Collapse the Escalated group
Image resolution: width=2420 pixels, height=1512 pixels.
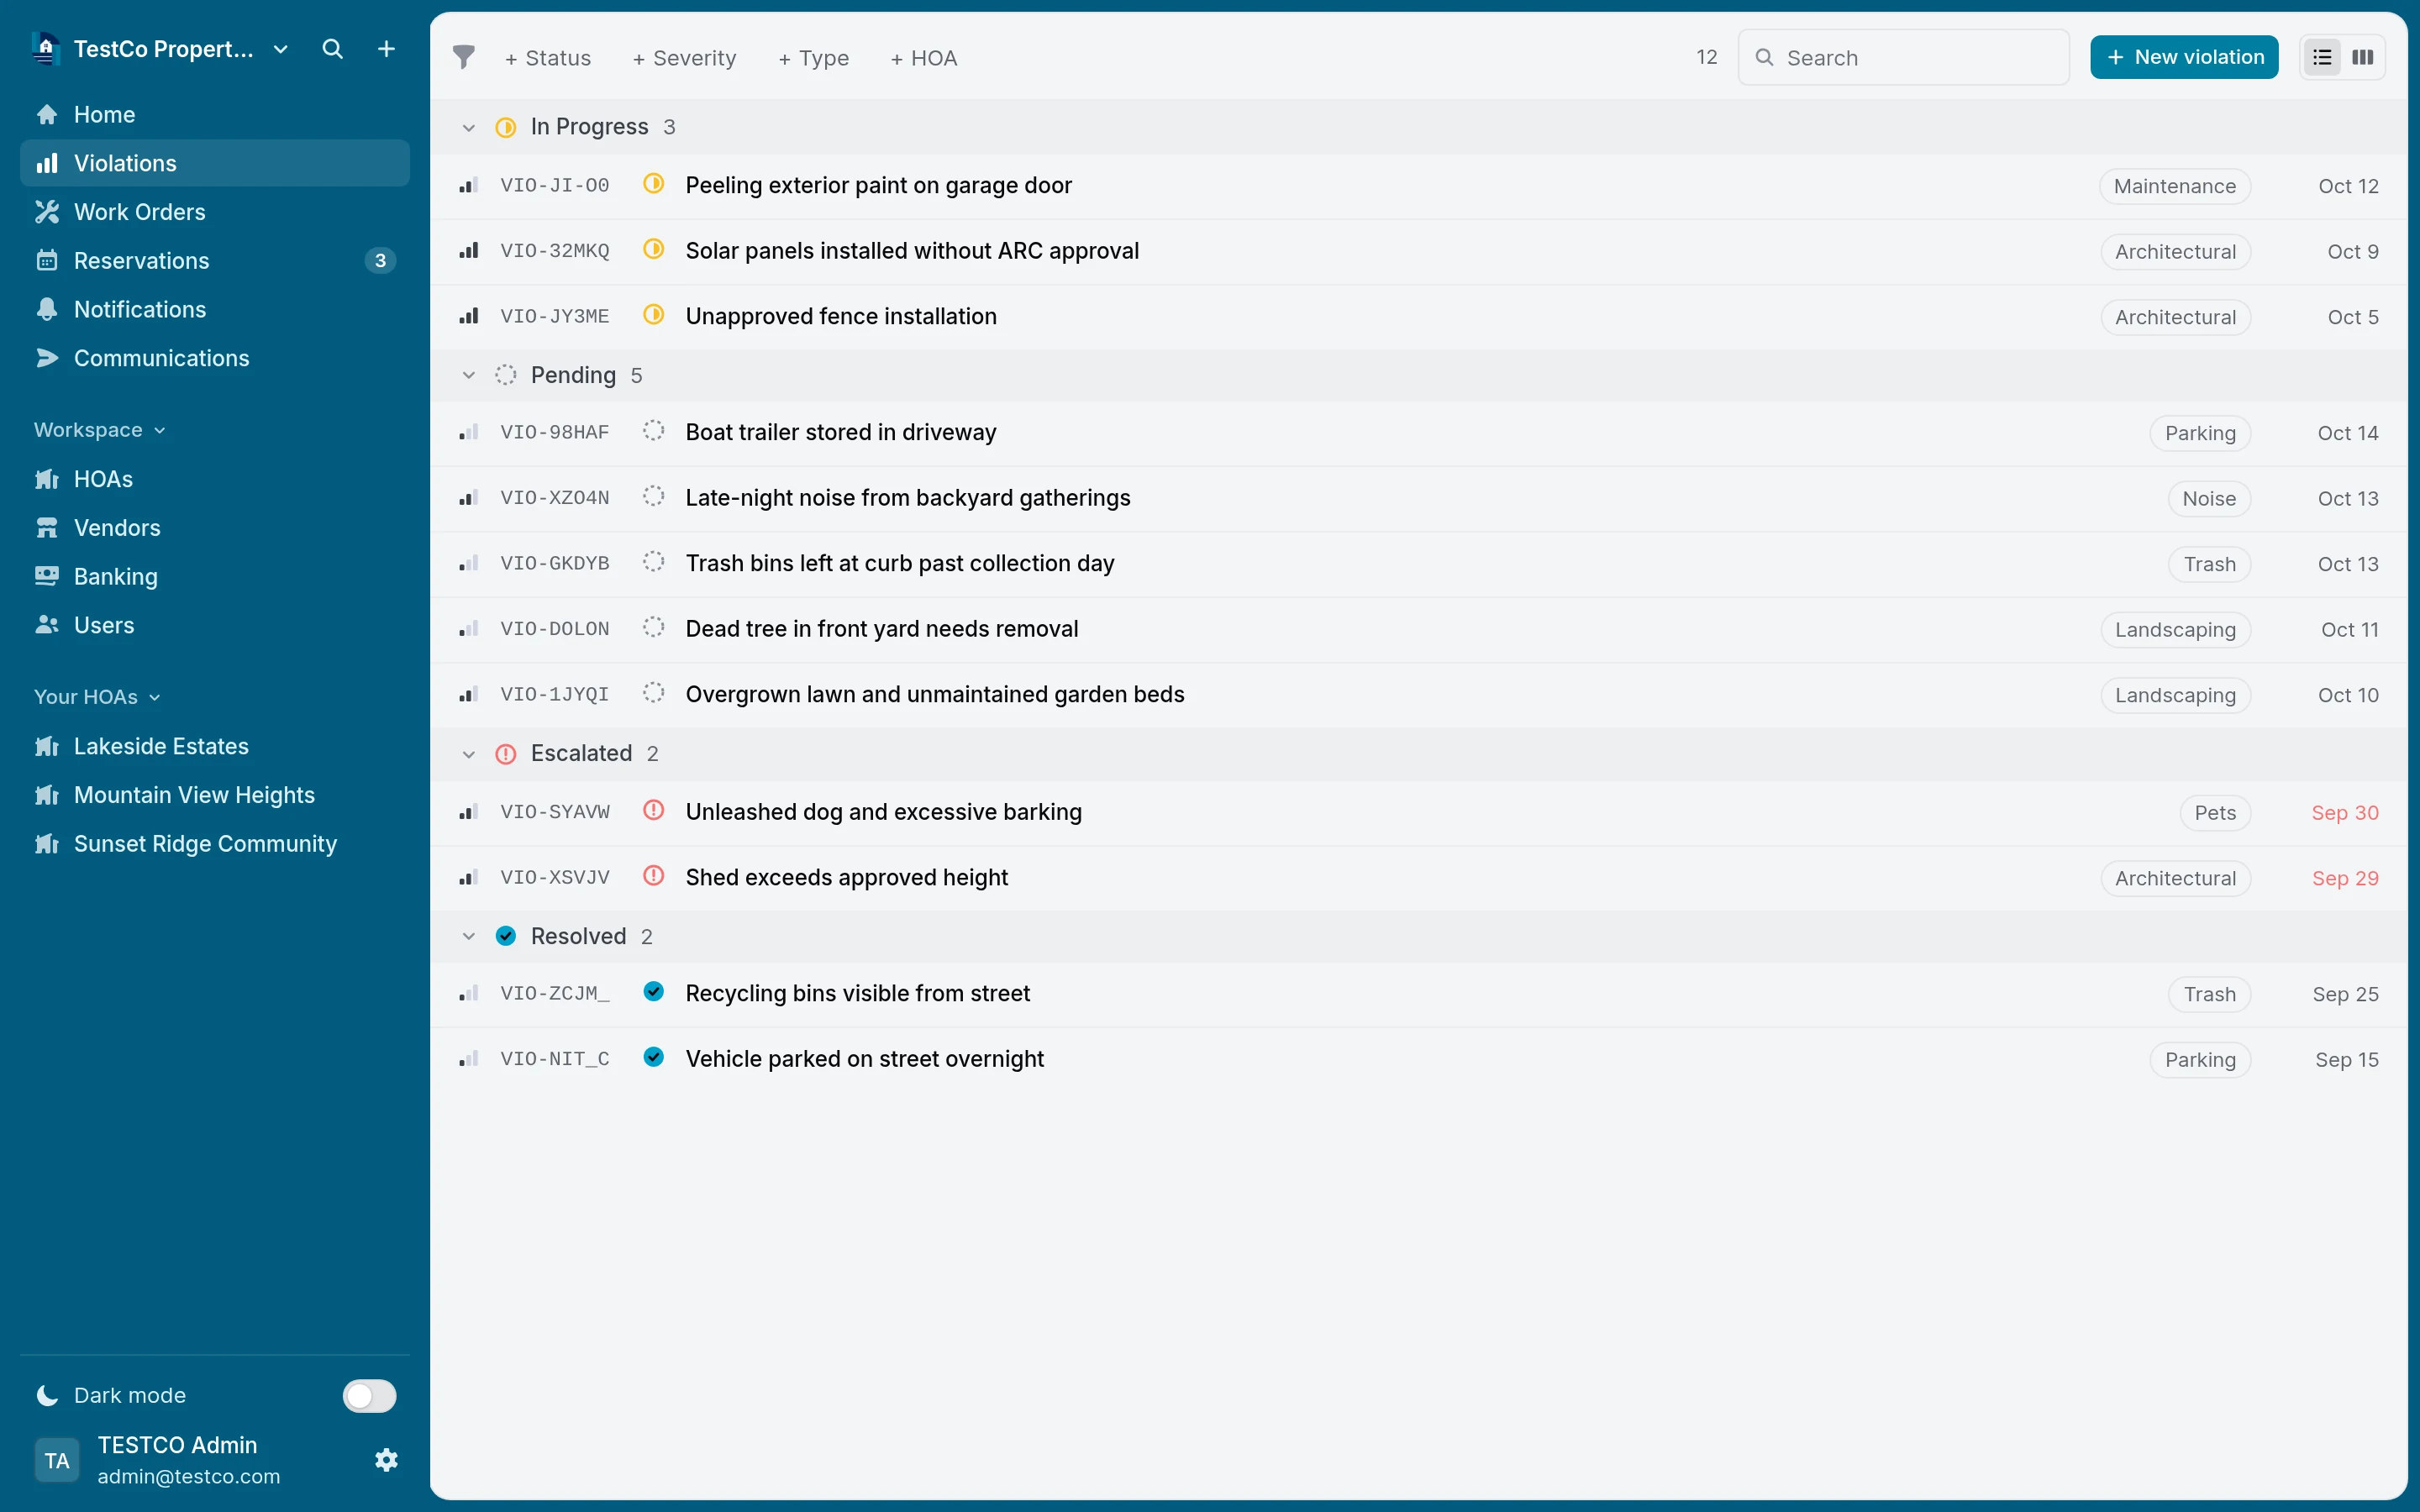click(x=468, y=754)
